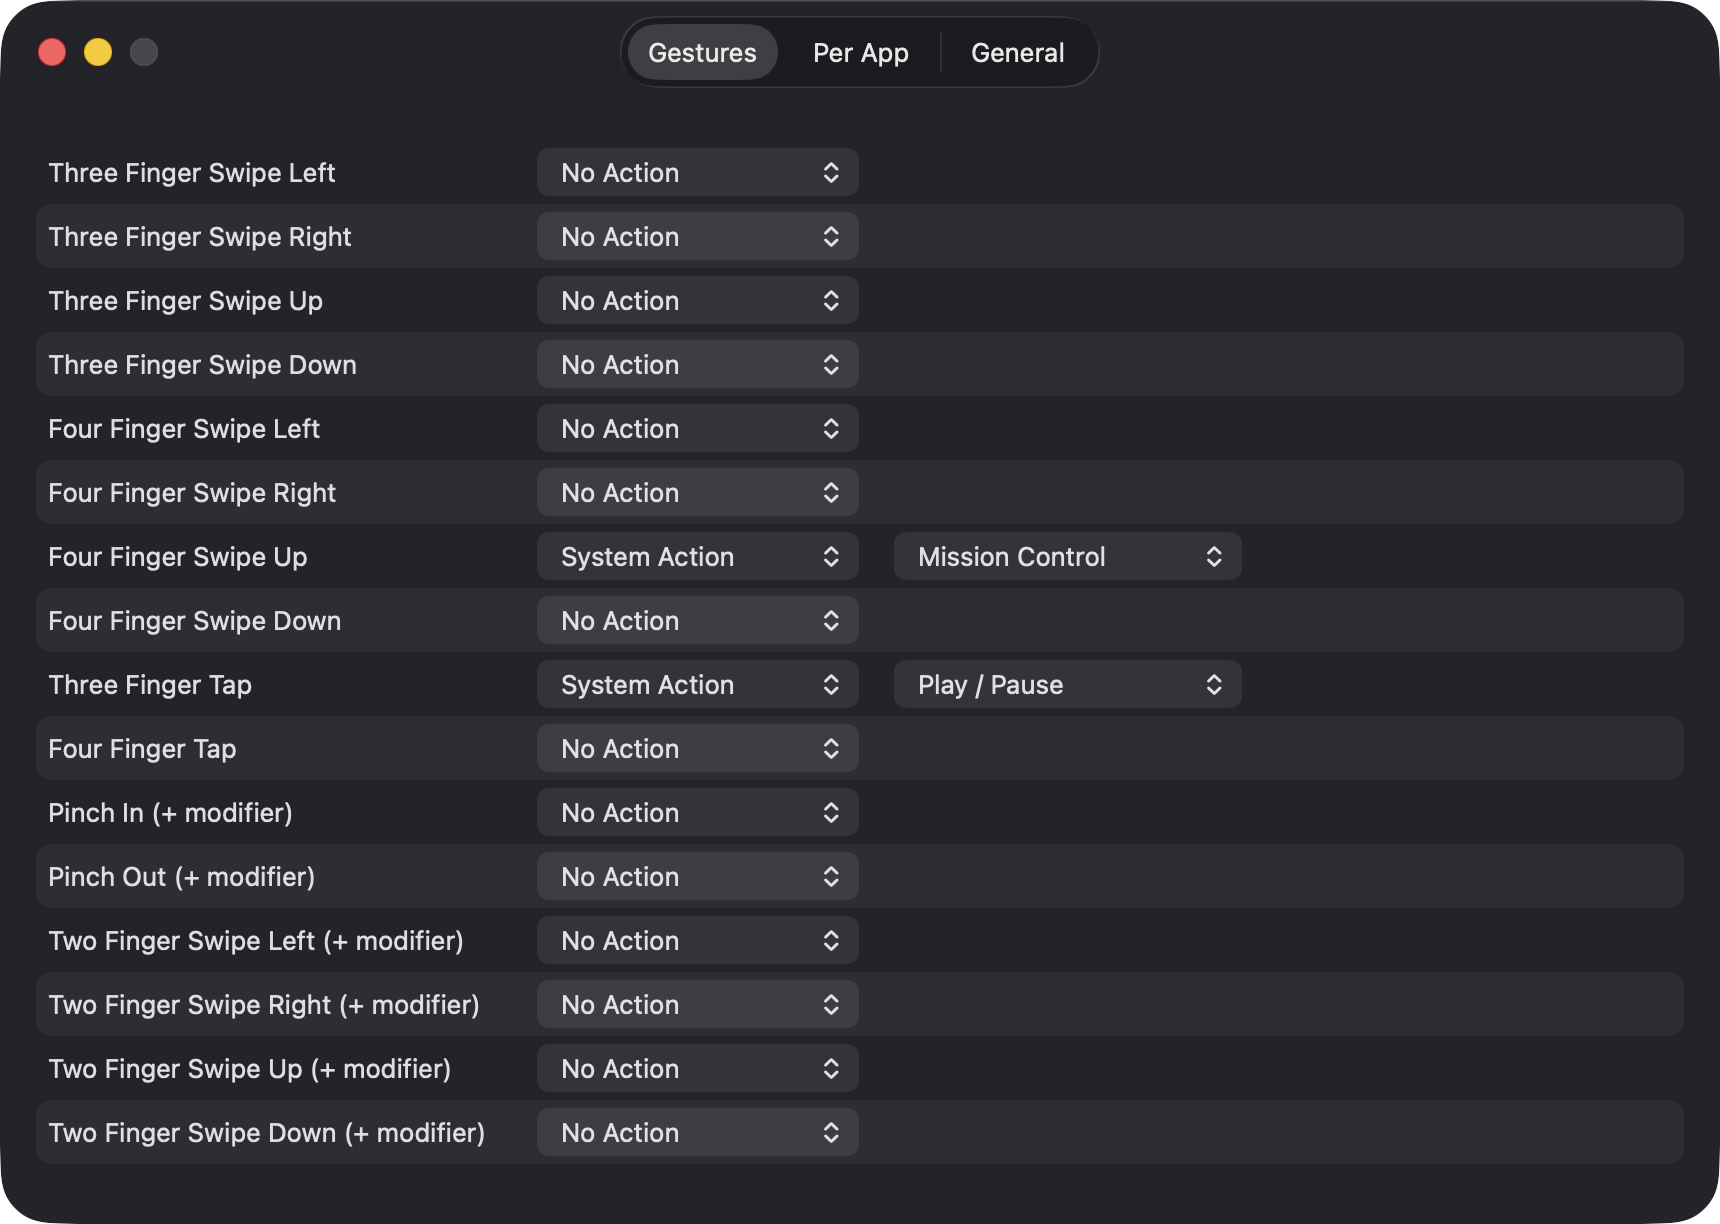Open Three Finger Swipe Down action dropdown

pos(698,365)
